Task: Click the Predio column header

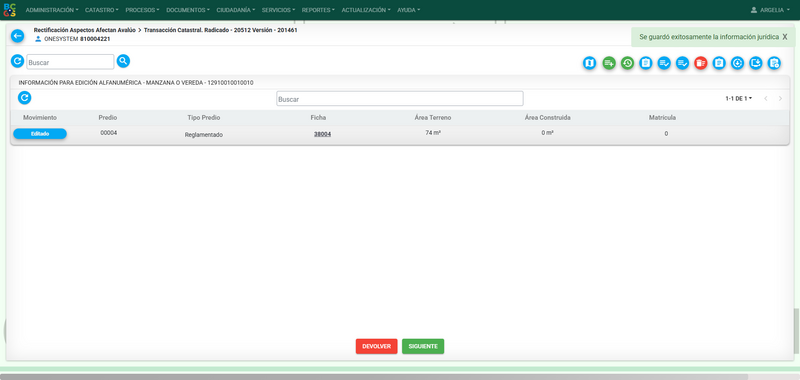Action: 108,118
